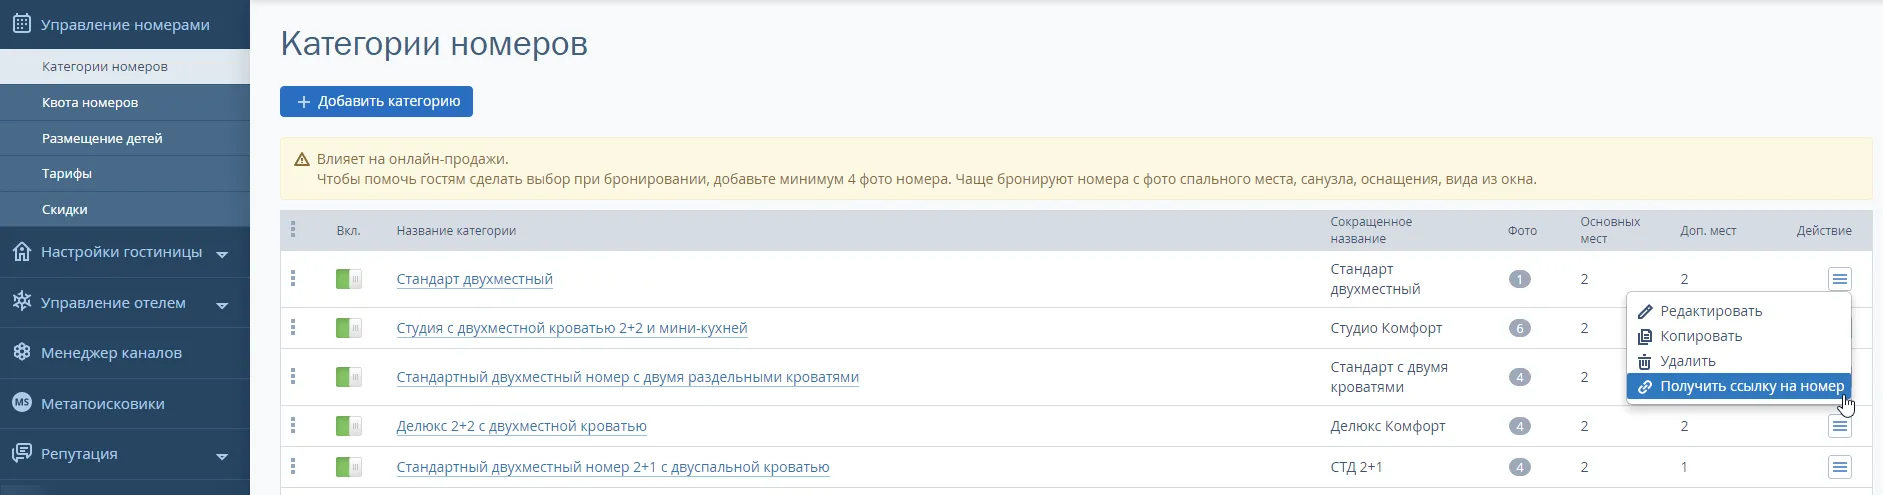
Task: Expand the Репутация section arrow
Action: pyautogui.click(x=222, y=456)
